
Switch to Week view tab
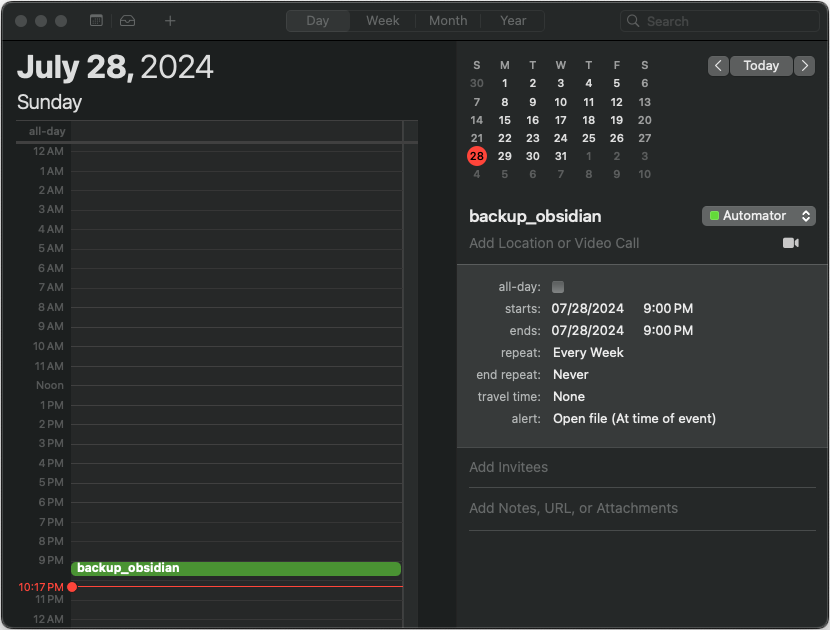pyautogui.click(x=383, y=21)
